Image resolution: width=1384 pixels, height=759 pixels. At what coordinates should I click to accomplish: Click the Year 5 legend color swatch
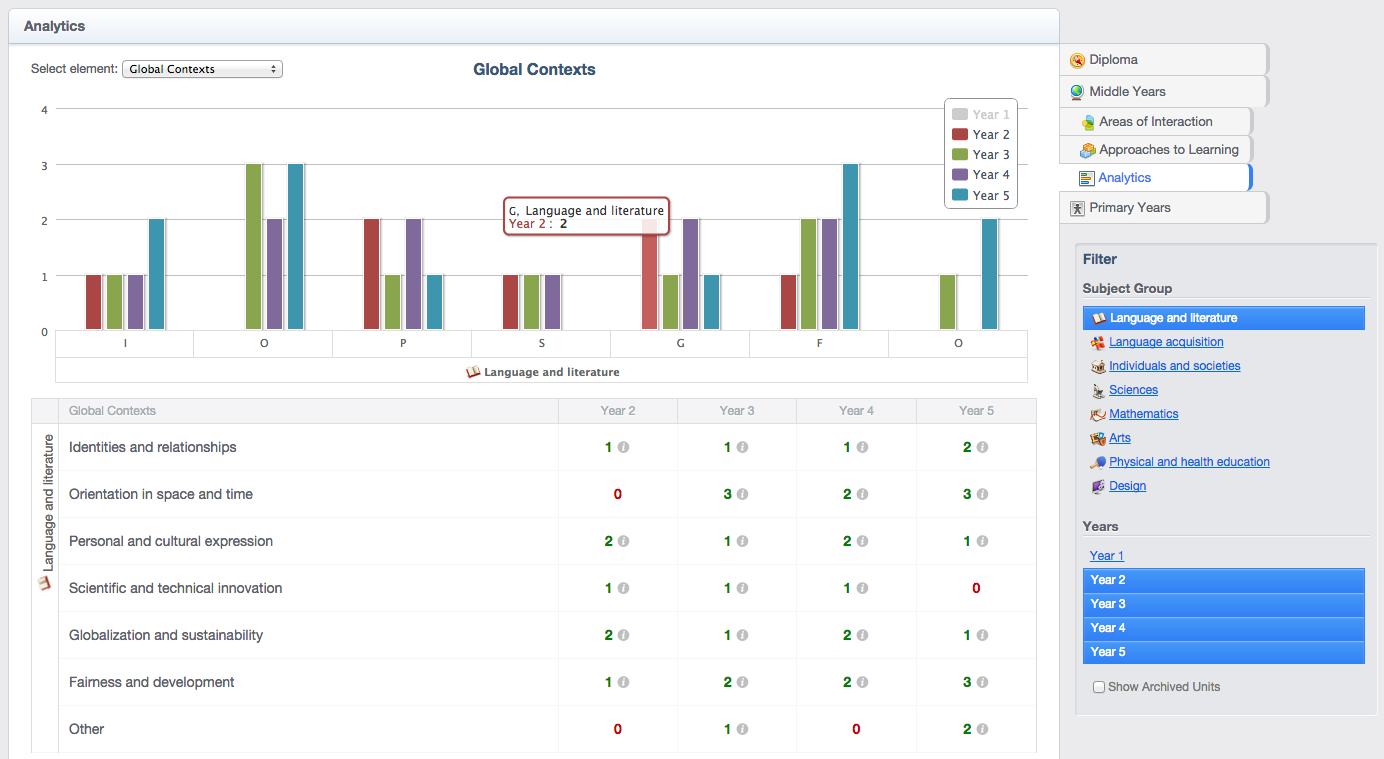tap(960, 195)
